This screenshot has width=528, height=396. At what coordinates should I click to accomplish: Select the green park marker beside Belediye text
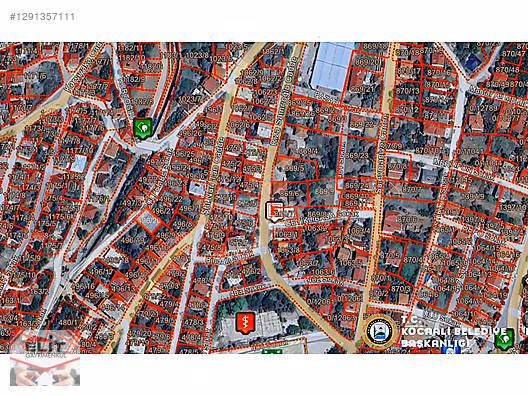coord(504,338)
